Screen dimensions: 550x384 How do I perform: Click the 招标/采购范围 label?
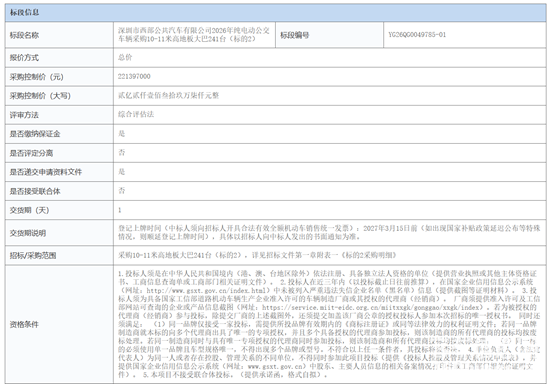point(33,256)
